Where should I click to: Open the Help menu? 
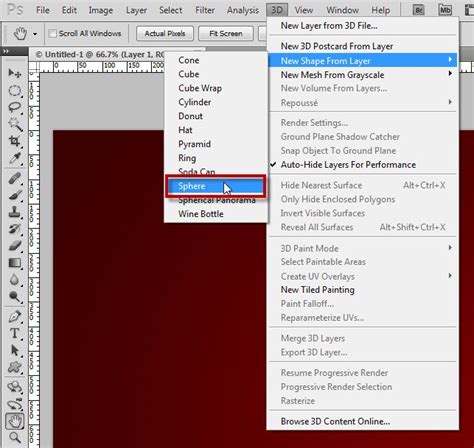(381, 10)
